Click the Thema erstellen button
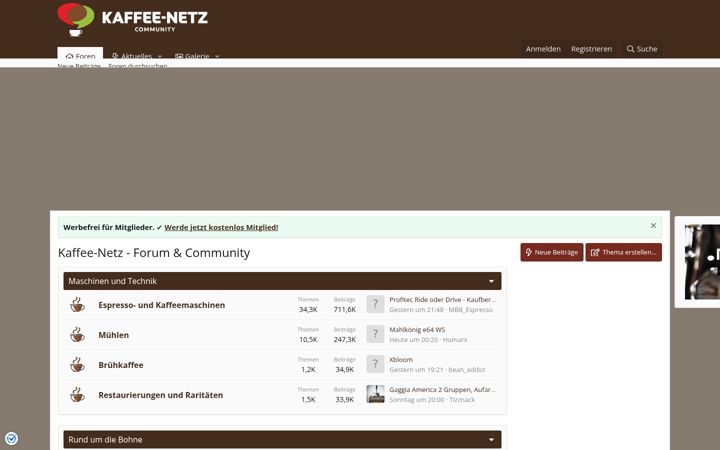This screenshot has height=450, width=720. tap(623, 252)
